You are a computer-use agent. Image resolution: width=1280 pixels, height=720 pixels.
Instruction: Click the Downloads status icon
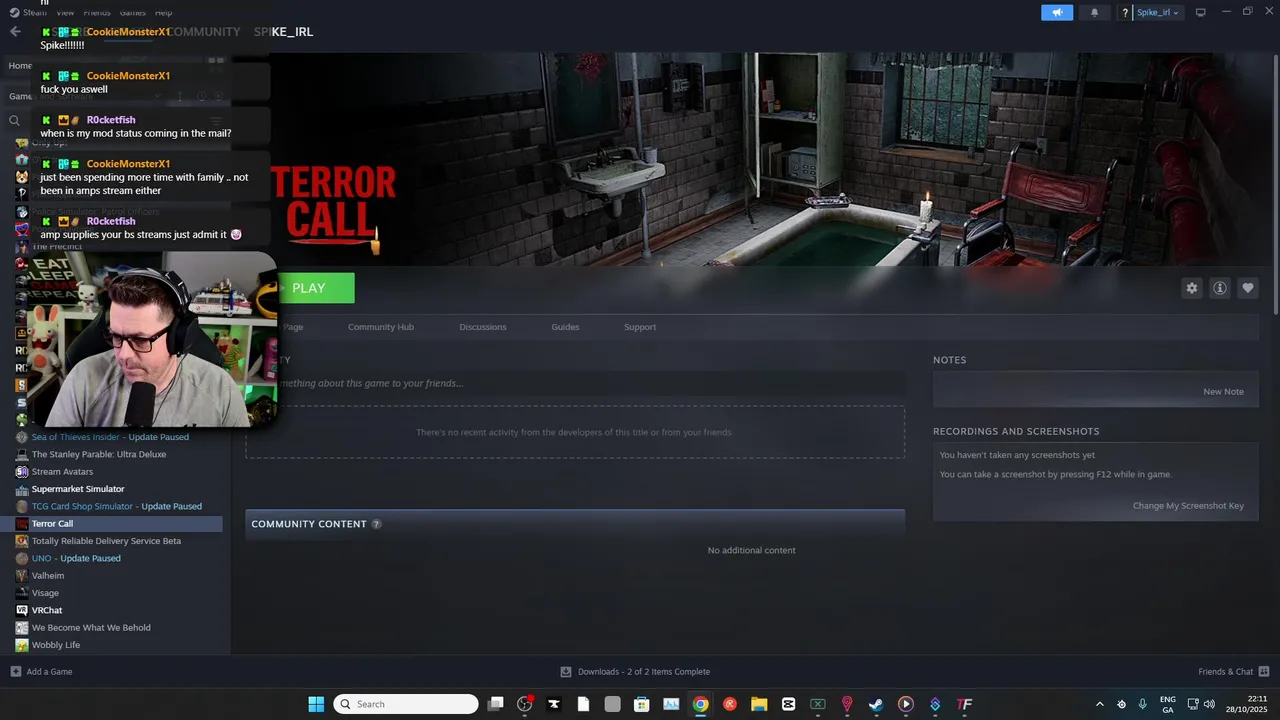pyautogui.click(x=566, y=672)
